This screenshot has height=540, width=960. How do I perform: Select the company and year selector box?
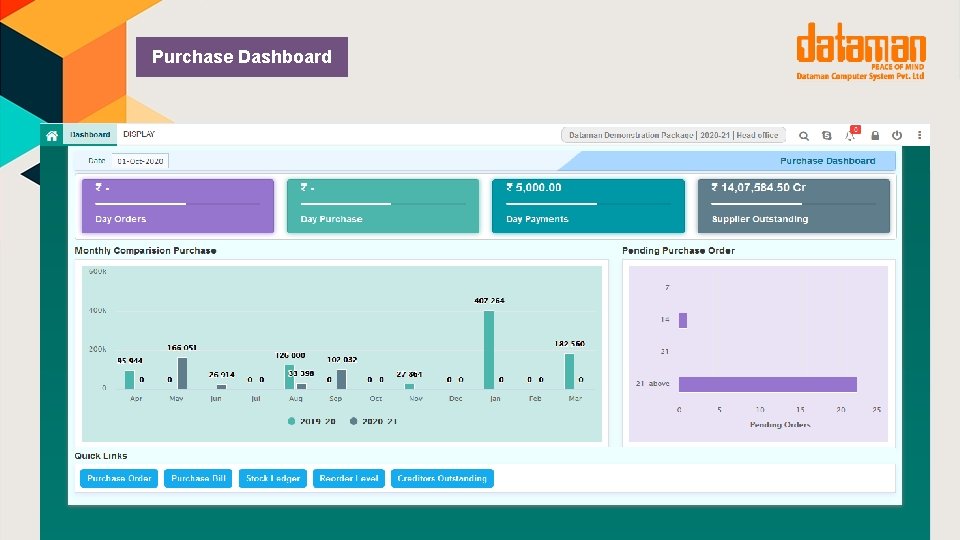pyautogui.click(x=673, y=135)
